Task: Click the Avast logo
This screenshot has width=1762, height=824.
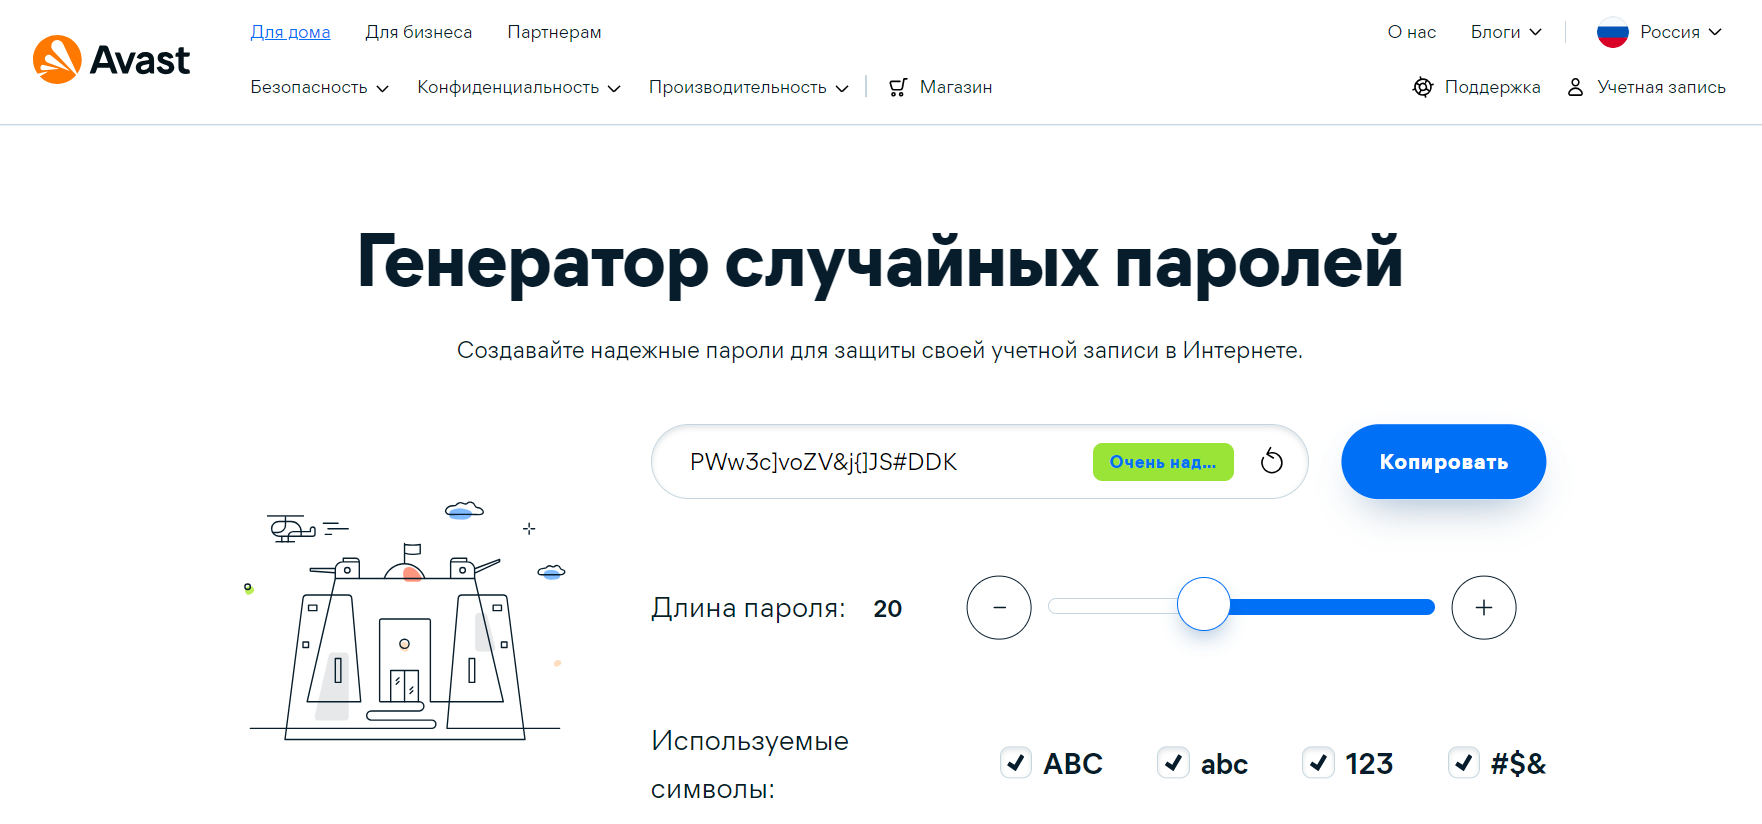Action: tap(111, 60)
